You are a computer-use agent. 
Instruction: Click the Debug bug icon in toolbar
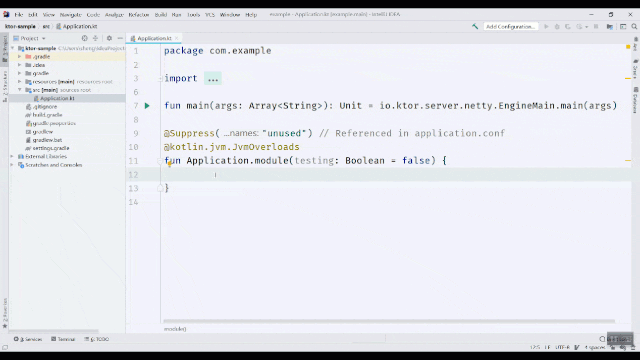point(557,27)
